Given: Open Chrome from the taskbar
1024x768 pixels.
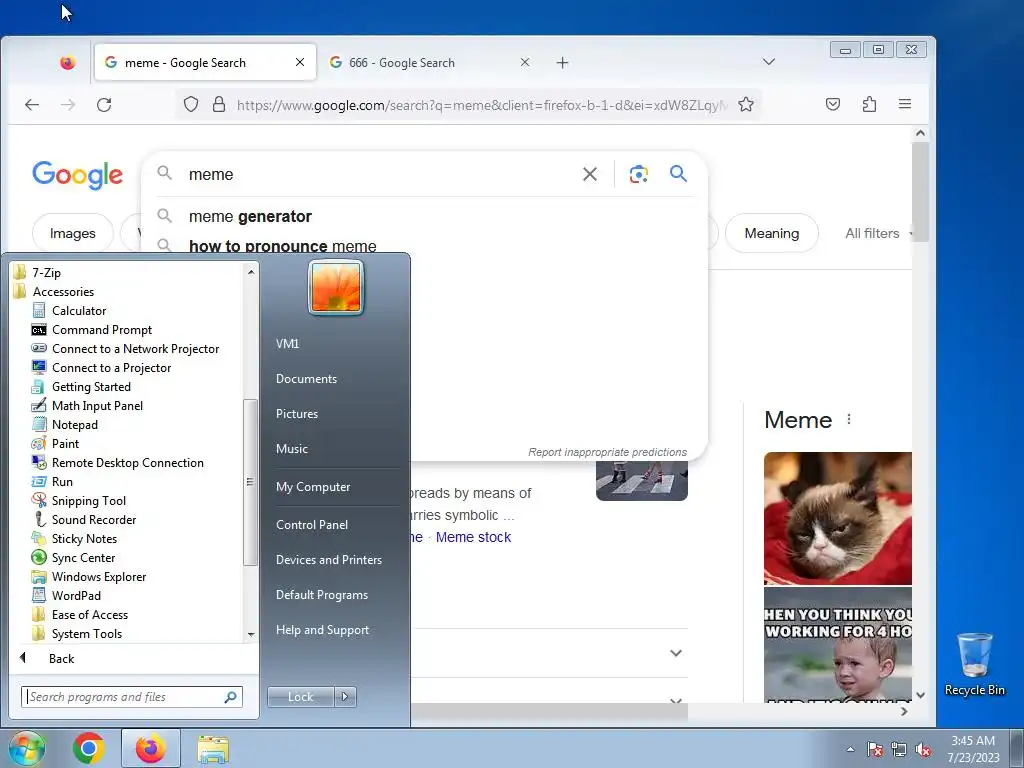Looking at the screenshot, I should [89, 748].
